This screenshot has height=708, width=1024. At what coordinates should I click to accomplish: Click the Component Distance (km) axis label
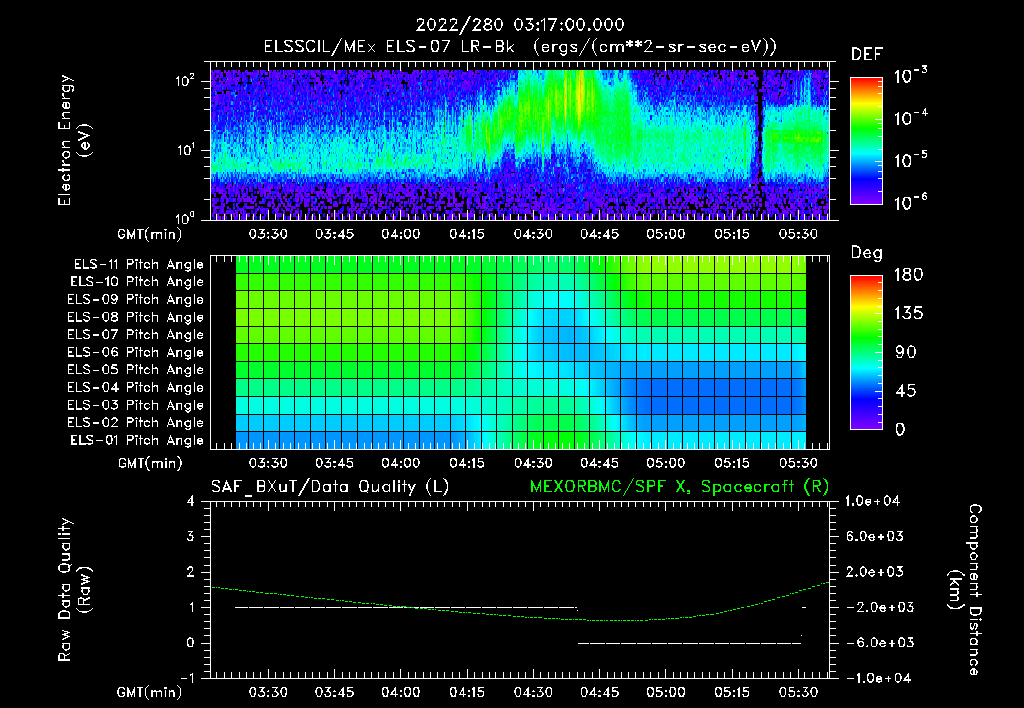(965, 590)
